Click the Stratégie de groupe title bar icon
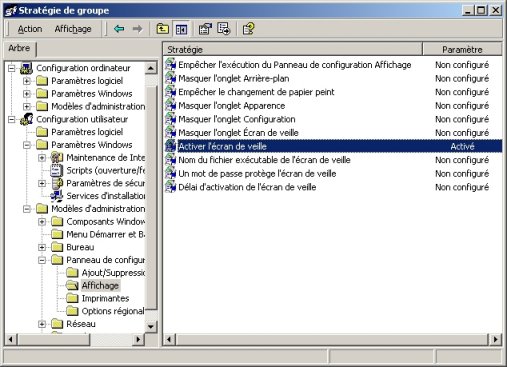This screenshot has height=367, width=507. click(11, 11)
